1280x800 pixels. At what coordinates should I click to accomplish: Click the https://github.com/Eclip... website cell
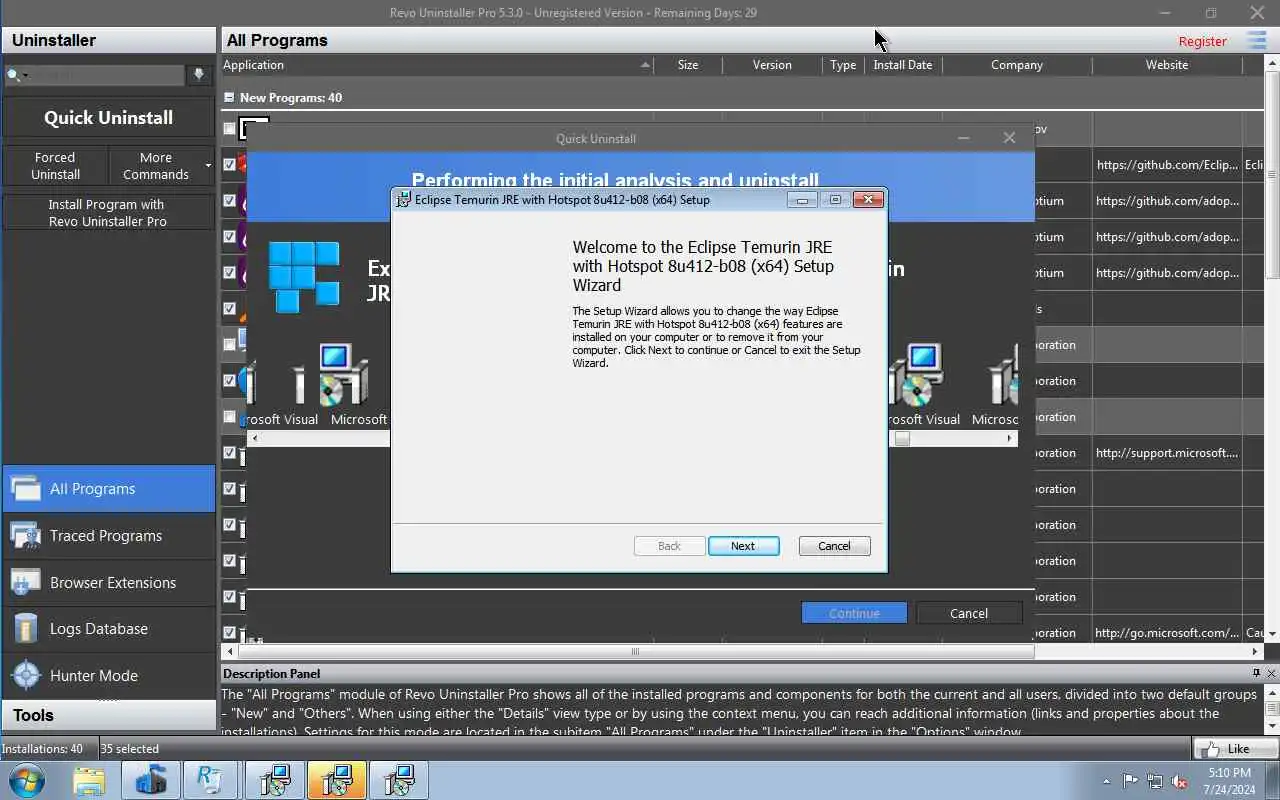pyautogui.click(x=1167, y=165)
